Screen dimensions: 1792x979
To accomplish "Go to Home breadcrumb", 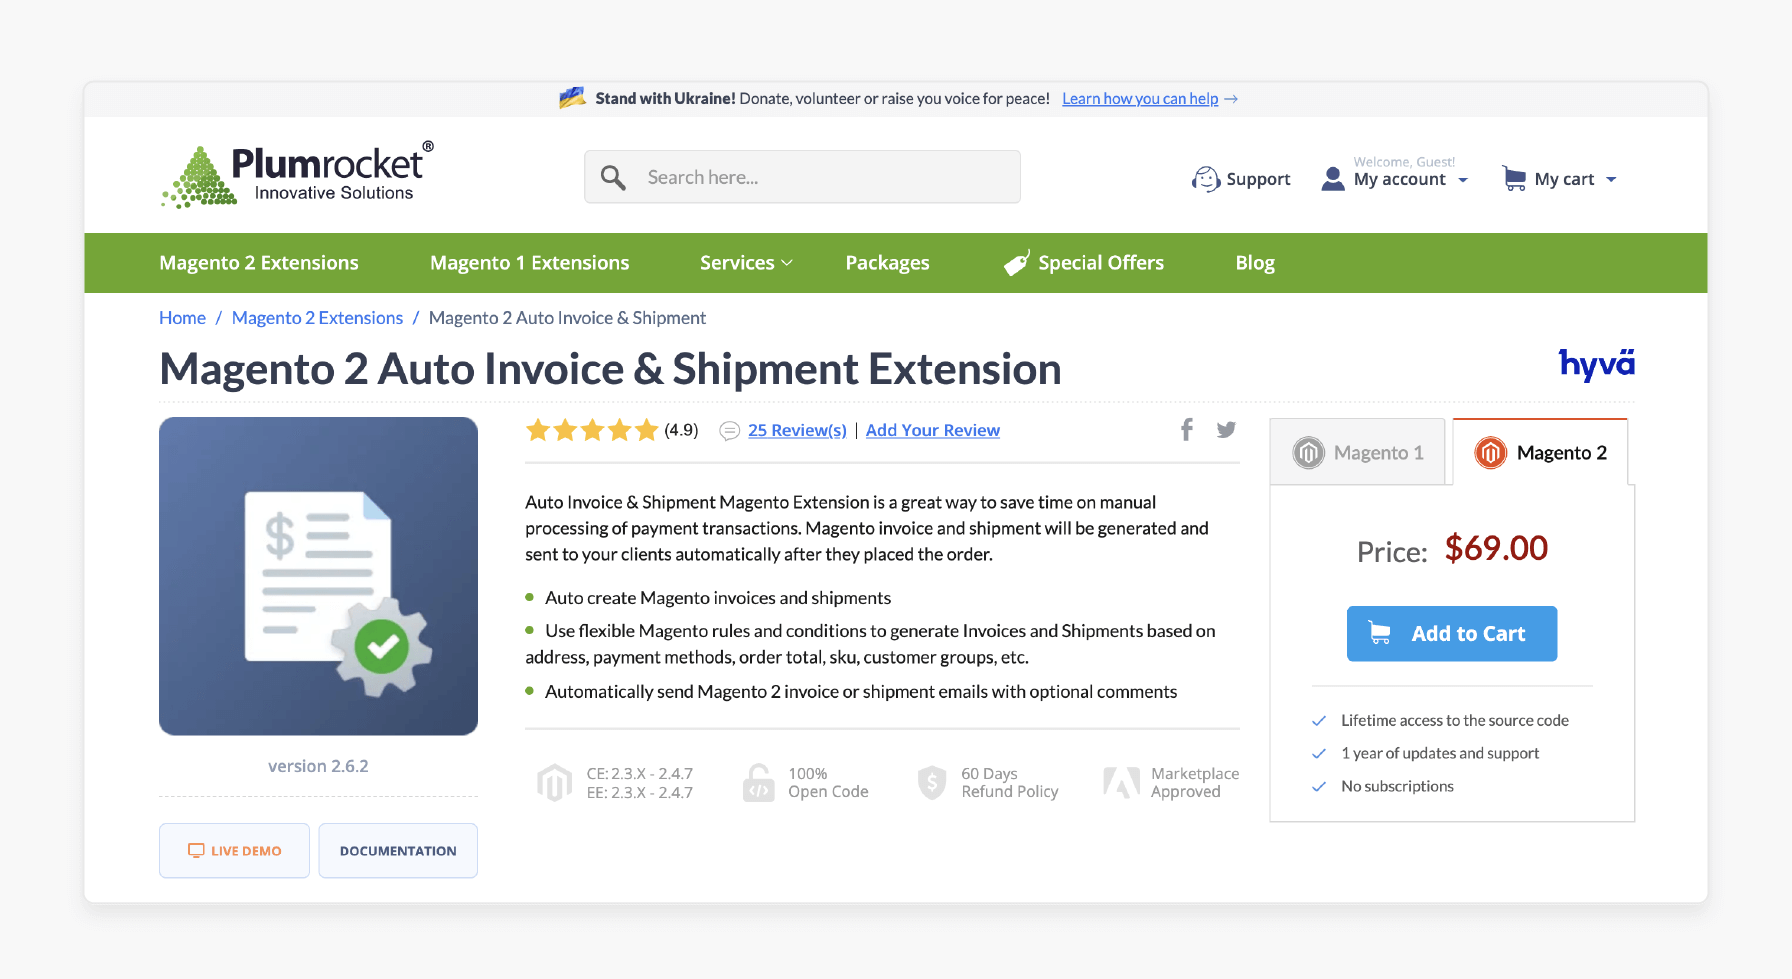I will click(182, 318).
